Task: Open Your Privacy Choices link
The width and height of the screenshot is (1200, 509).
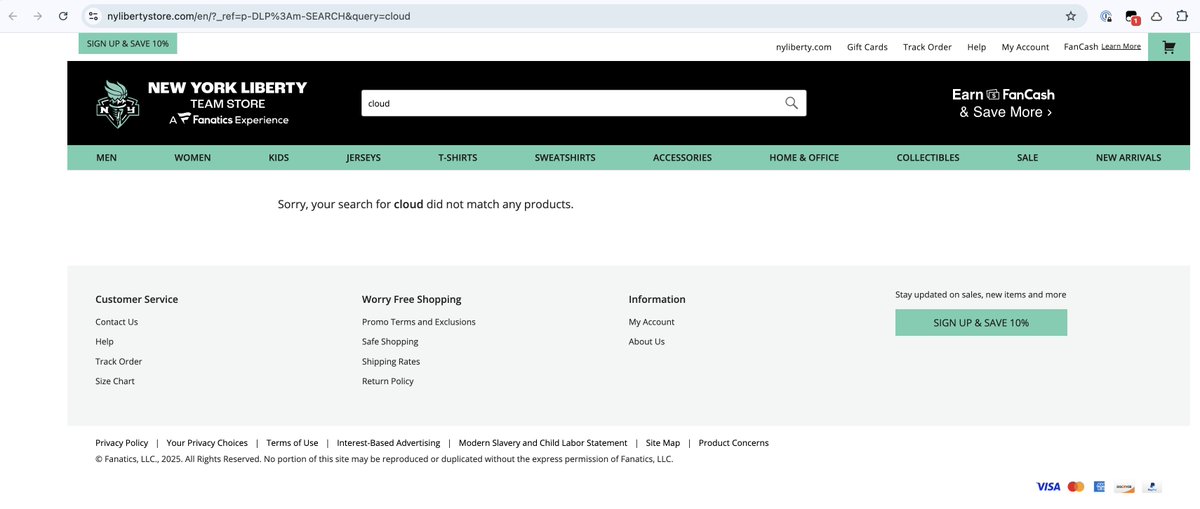Action: click(x=207, y=443)
